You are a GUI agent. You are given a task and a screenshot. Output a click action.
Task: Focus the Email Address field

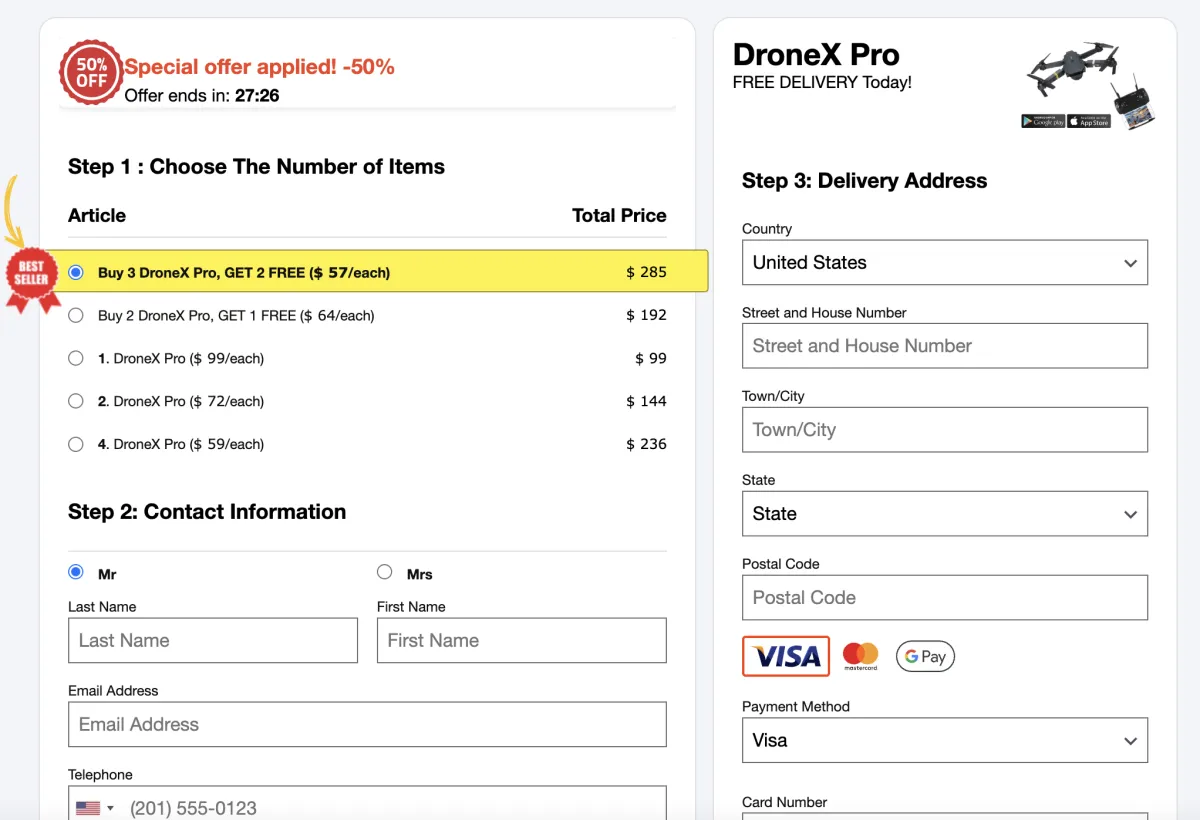pyautogui.click(x=367, y=724)
